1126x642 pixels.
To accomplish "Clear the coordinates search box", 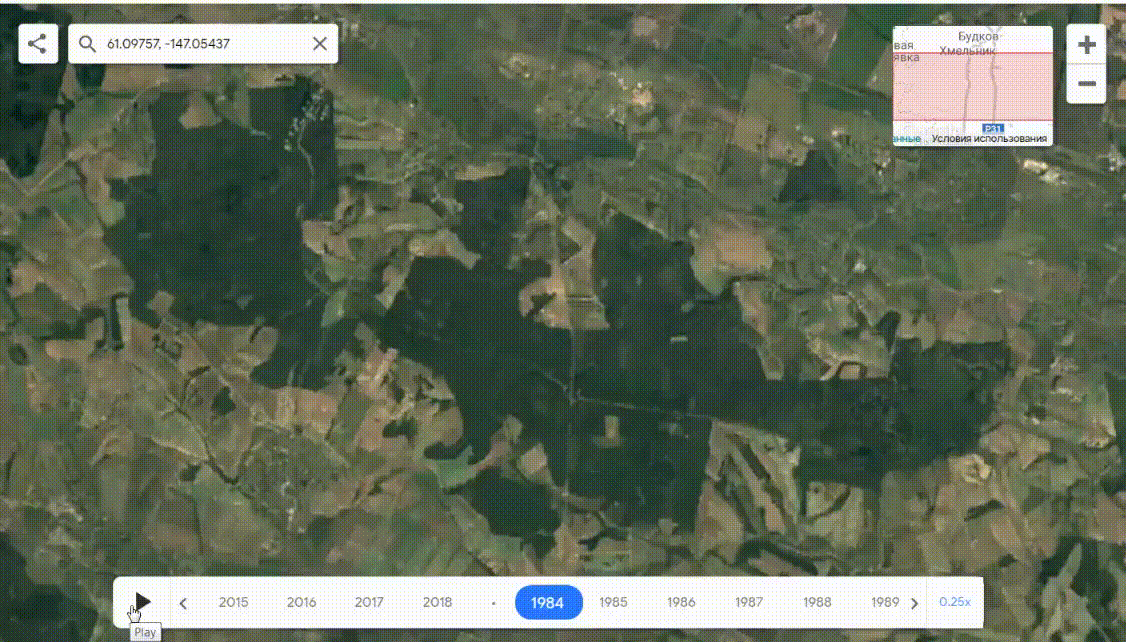I will [x=320, y=44].
